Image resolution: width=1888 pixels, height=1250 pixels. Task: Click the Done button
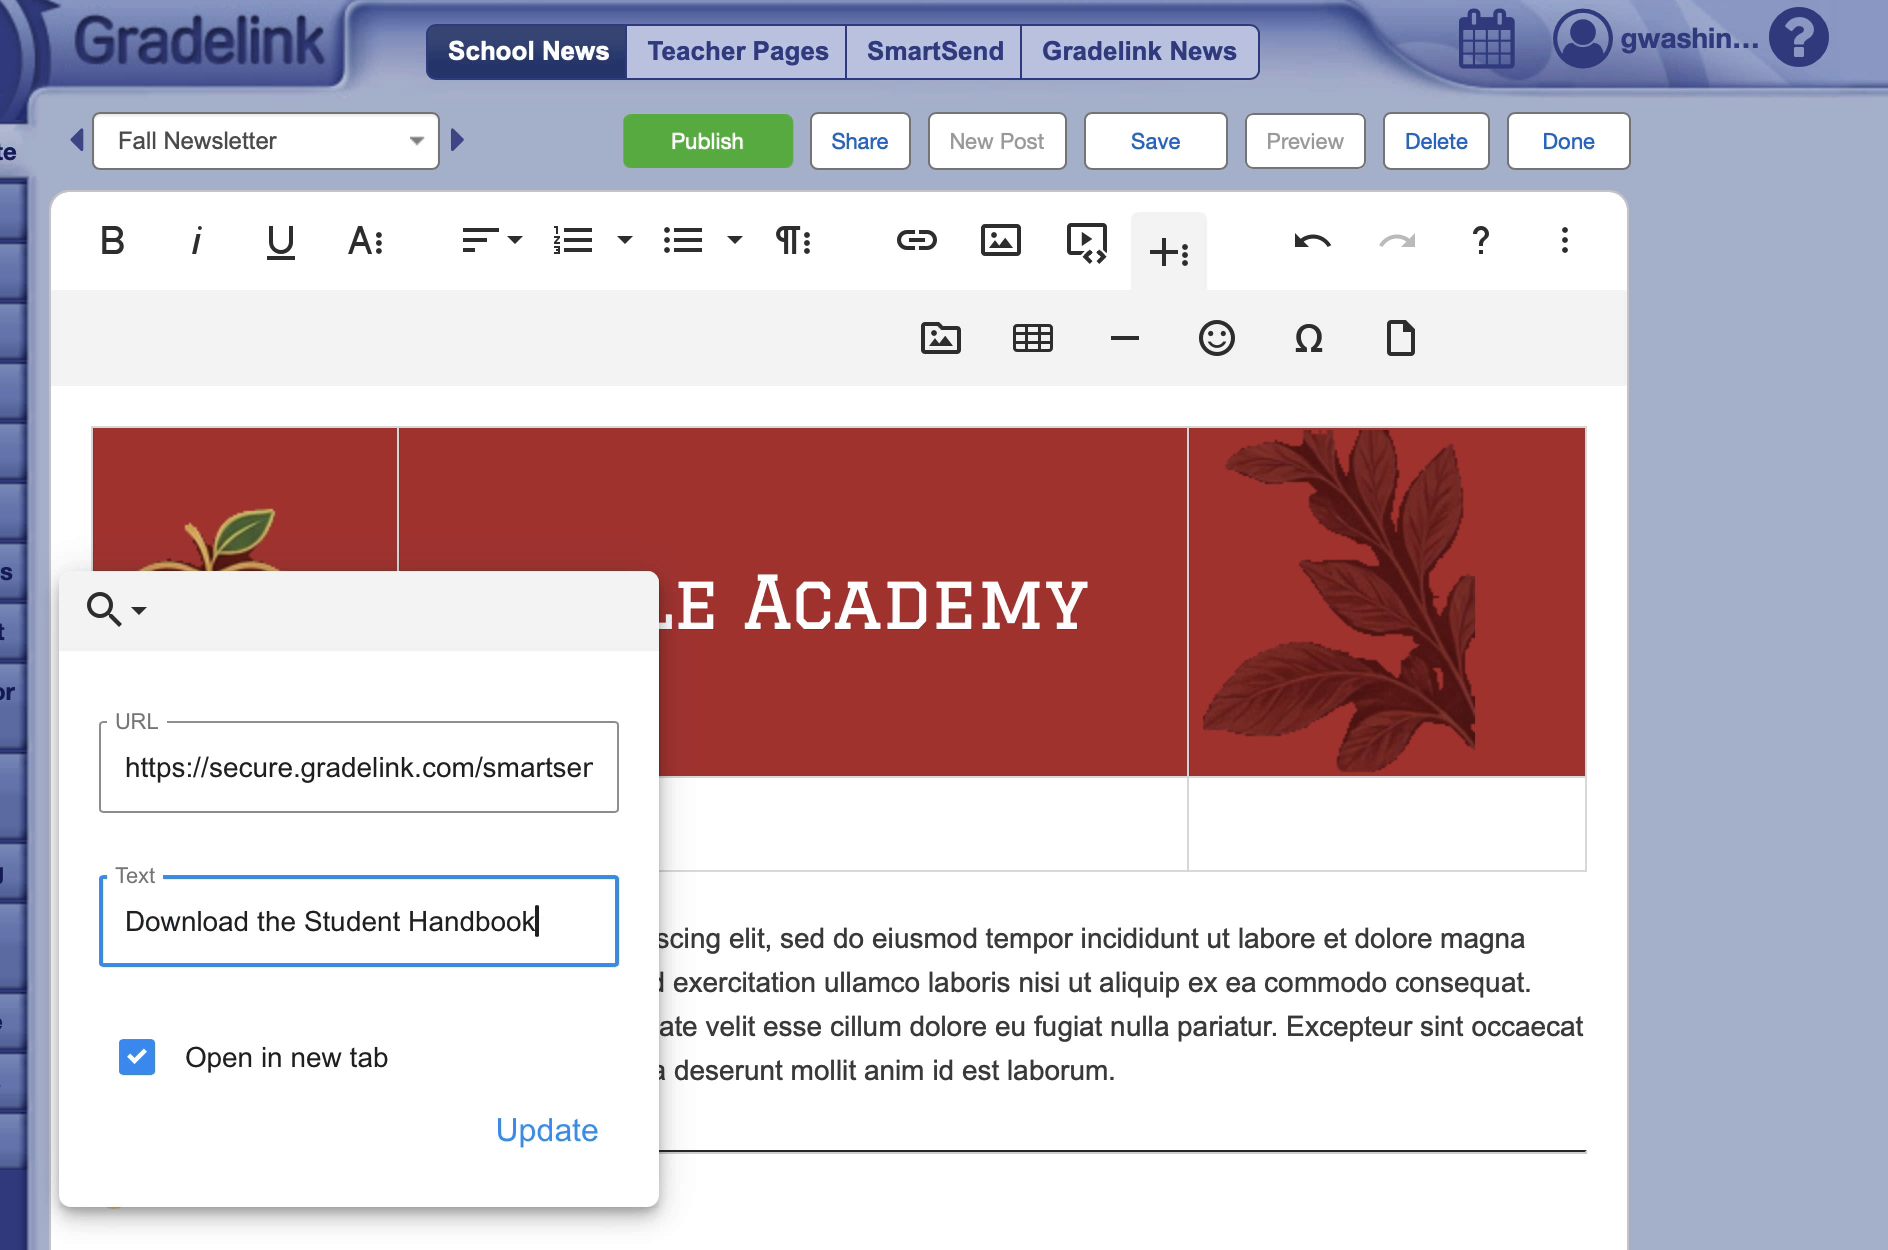1568,141
